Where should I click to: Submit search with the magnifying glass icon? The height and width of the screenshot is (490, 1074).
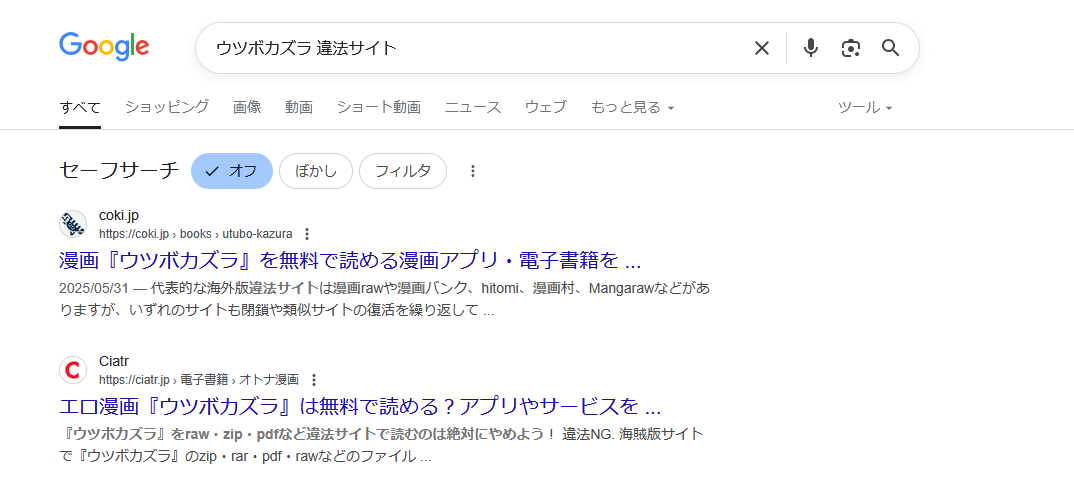pos(890,48)
